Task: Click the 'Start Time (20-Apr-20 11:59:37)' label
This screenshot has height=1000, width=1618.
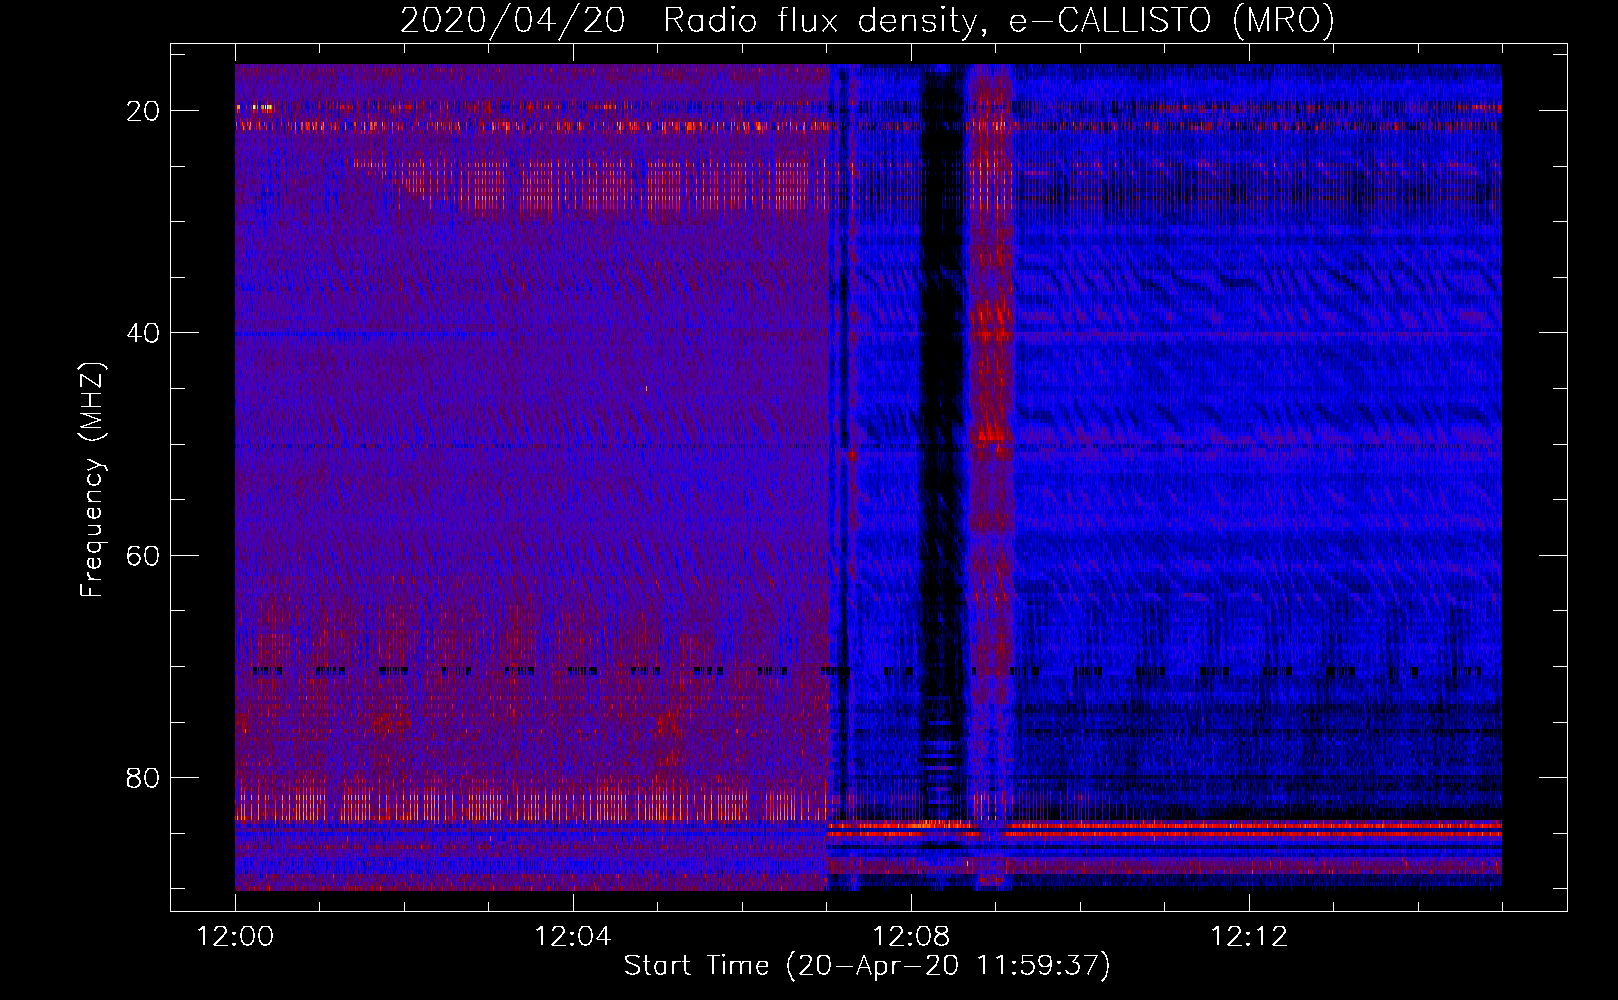Action: (867, 966)
